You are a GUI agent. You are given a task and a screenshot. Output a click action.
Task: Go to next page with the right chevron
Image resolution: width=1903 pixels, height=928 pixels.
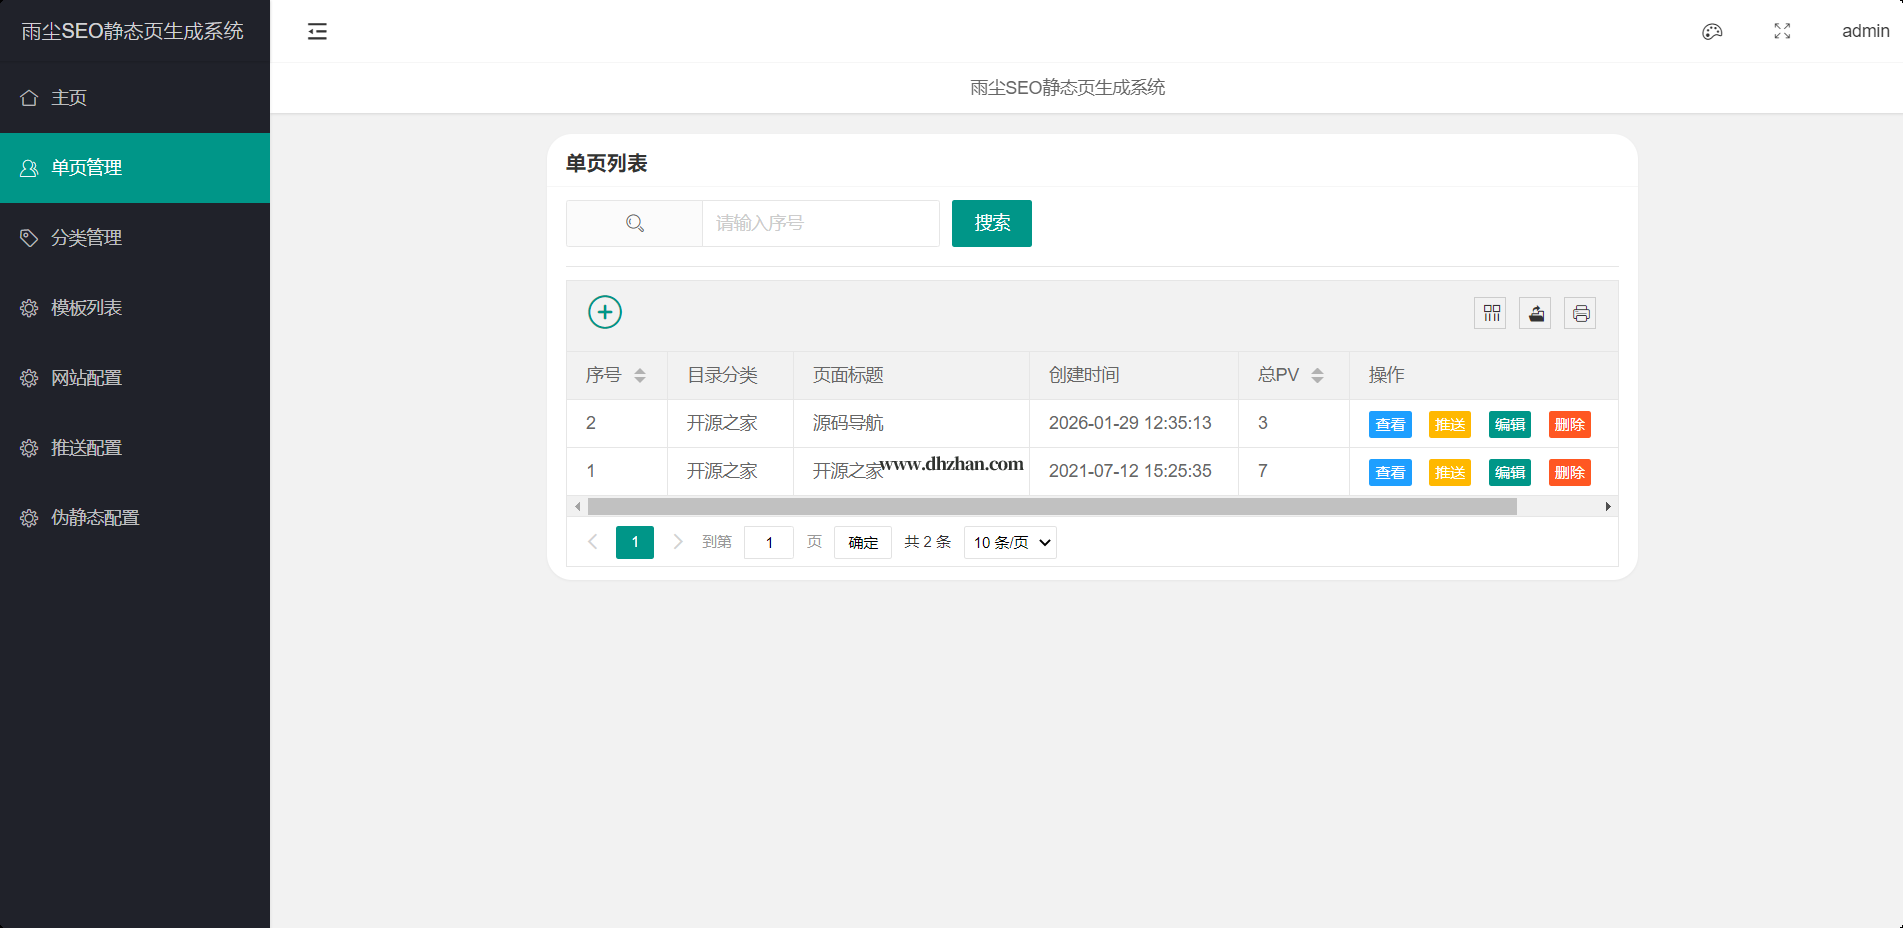click(x=678, y=542)
